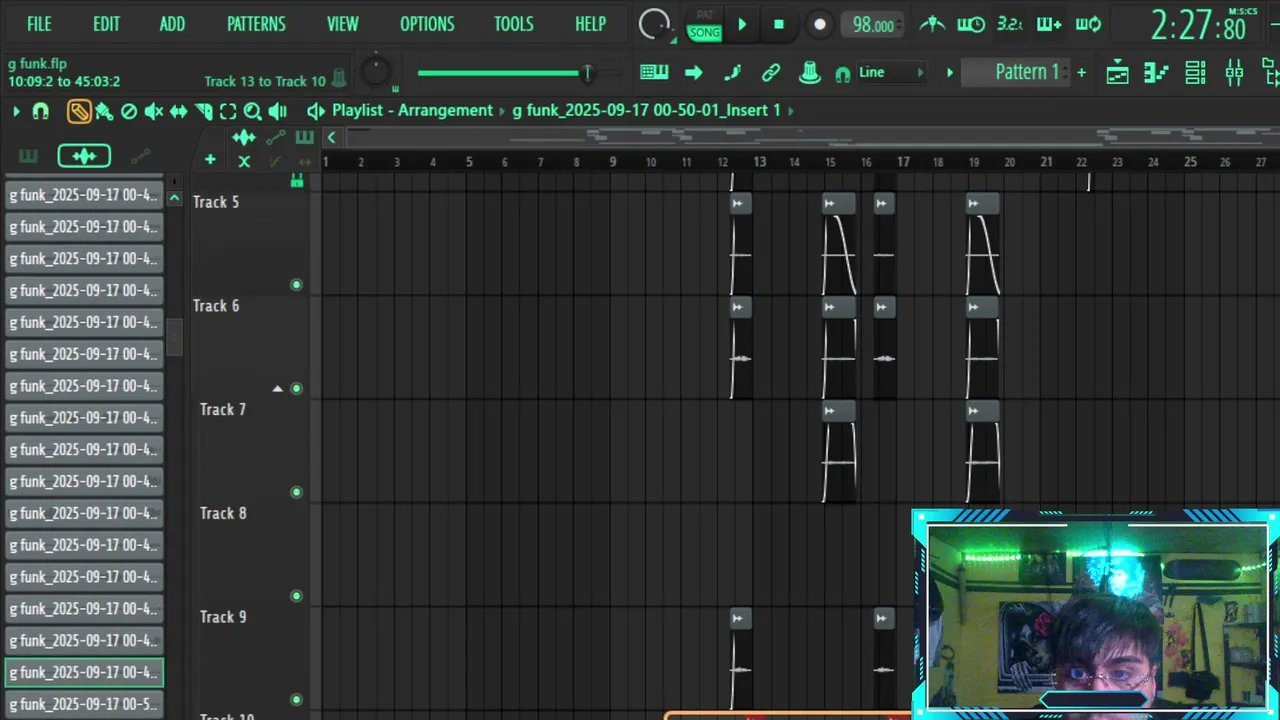Viewport: 1280px width, 720px height.
Task: Toggle Track 6 mute switch
Action: pyautogui.click(x=296, y=388)
